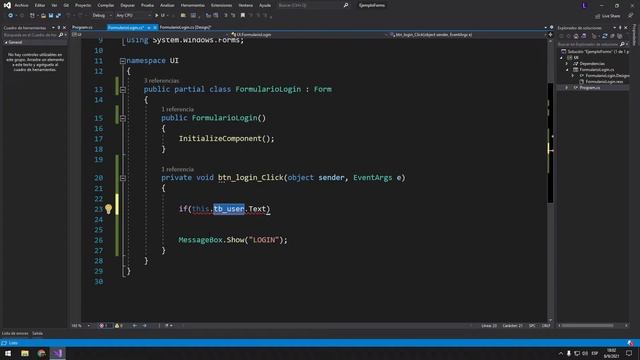Pin the Cuadro de herramientas panel
The image size is (640, 360).
click(58, 28)
